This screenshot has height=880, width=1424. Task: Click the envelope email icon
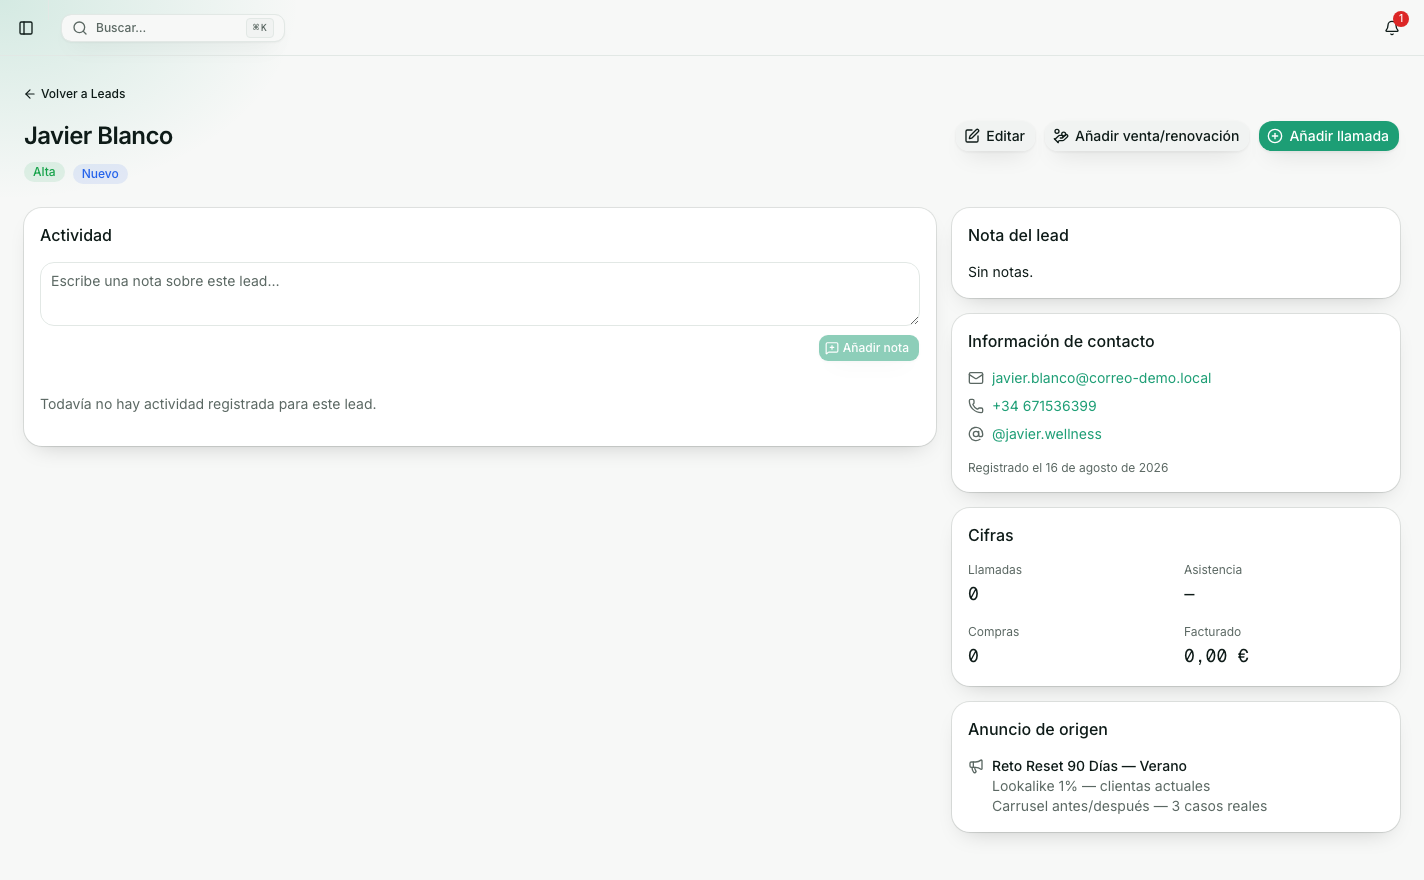976,378
